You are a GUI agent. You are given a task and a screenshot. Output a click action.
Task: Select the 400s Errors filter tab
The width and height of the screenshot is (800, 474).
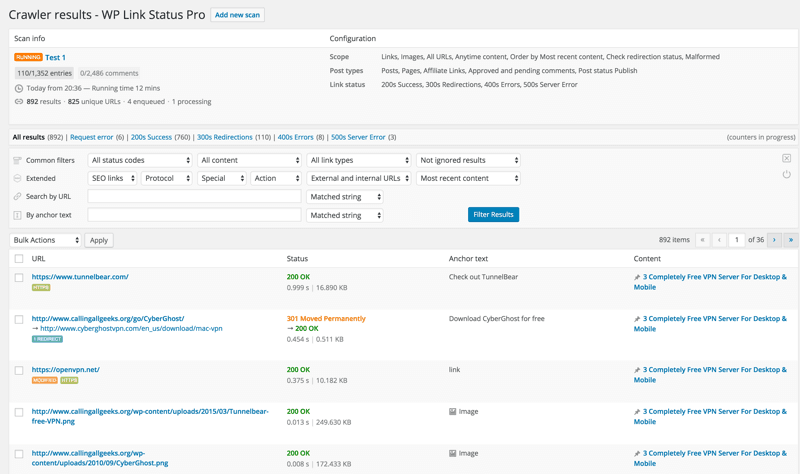(295, 137)
